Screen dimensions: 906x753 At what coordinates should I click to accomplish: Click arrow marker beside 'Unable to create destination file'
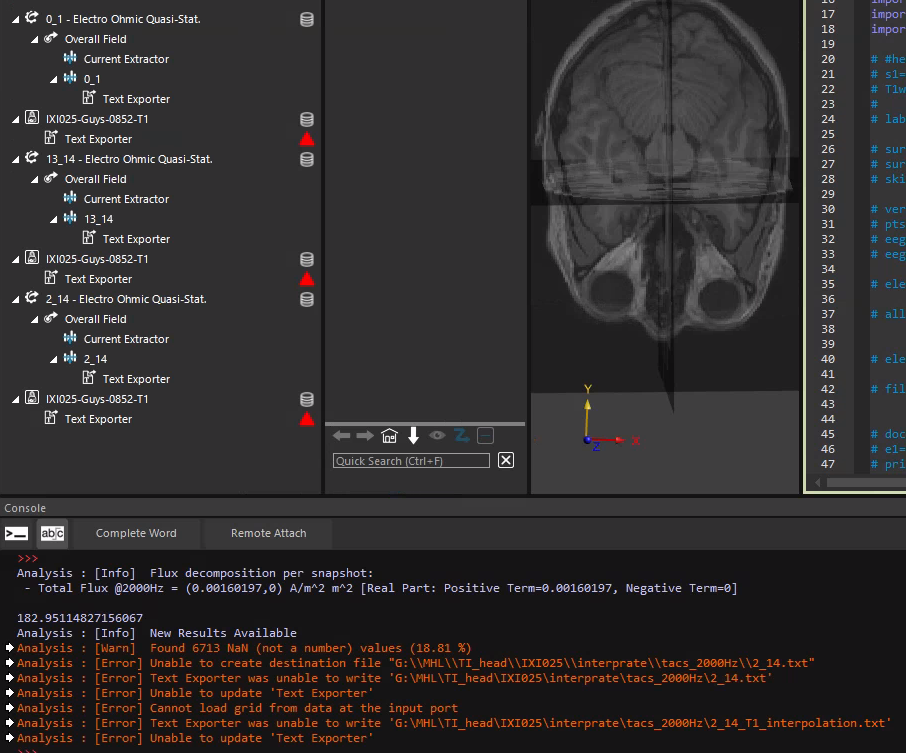click(9, 662)
